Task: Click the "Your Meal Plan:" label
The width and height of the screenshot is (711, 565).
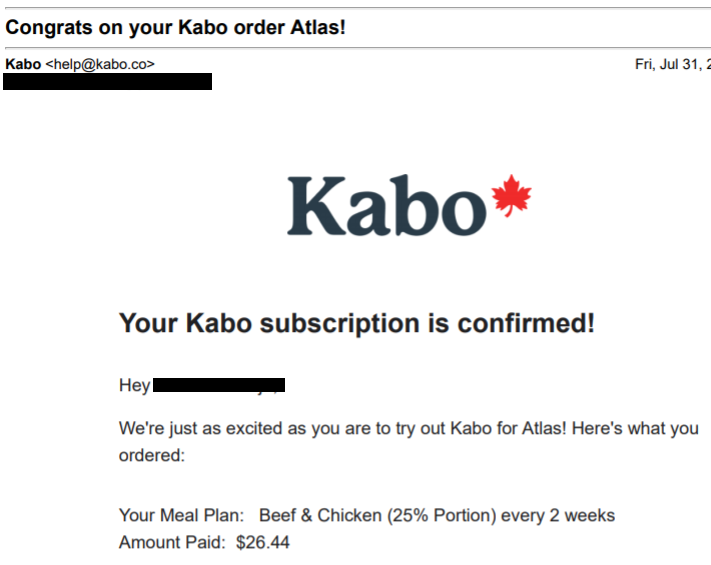Action: point(181,516)
